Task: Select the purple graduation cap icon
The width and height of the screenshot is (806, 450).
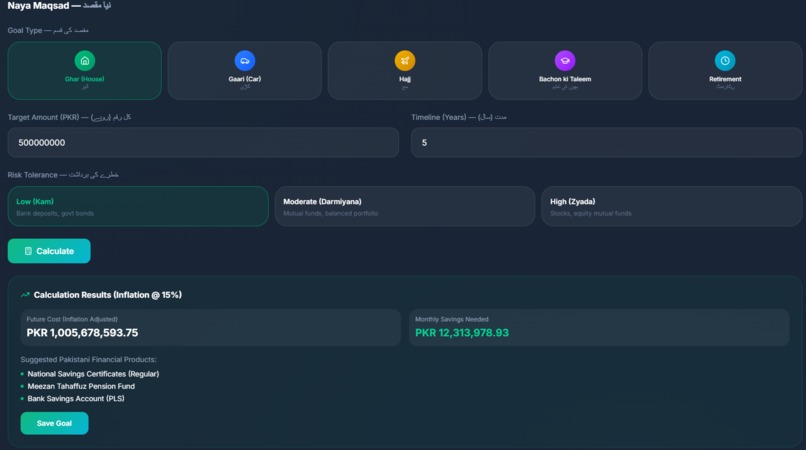Action: [x=565, y=61]
